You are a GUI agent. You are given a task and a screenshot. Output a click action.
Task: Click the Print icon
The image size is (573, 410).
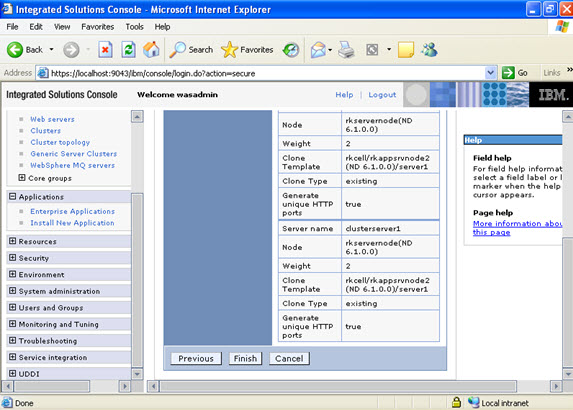point(346,50)
